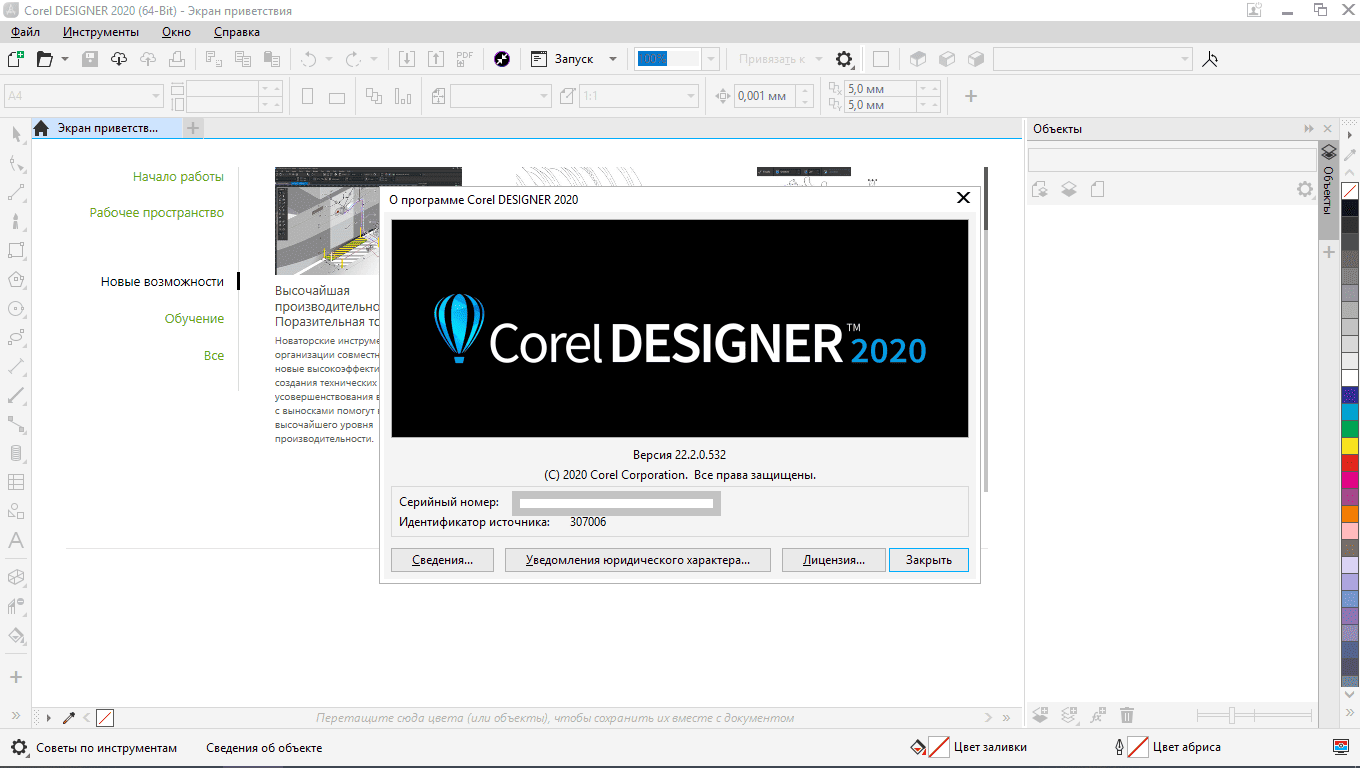Open the Objects docker settings gear
This screenshot has width=1360, height=768.
tap(1304, 189)
